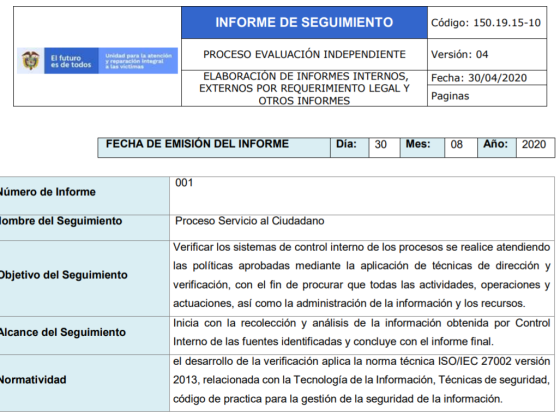Click 'Verificar los sistemas de control interno' line
This screenshot has width=560, height=420.
[x=361, y=247]
